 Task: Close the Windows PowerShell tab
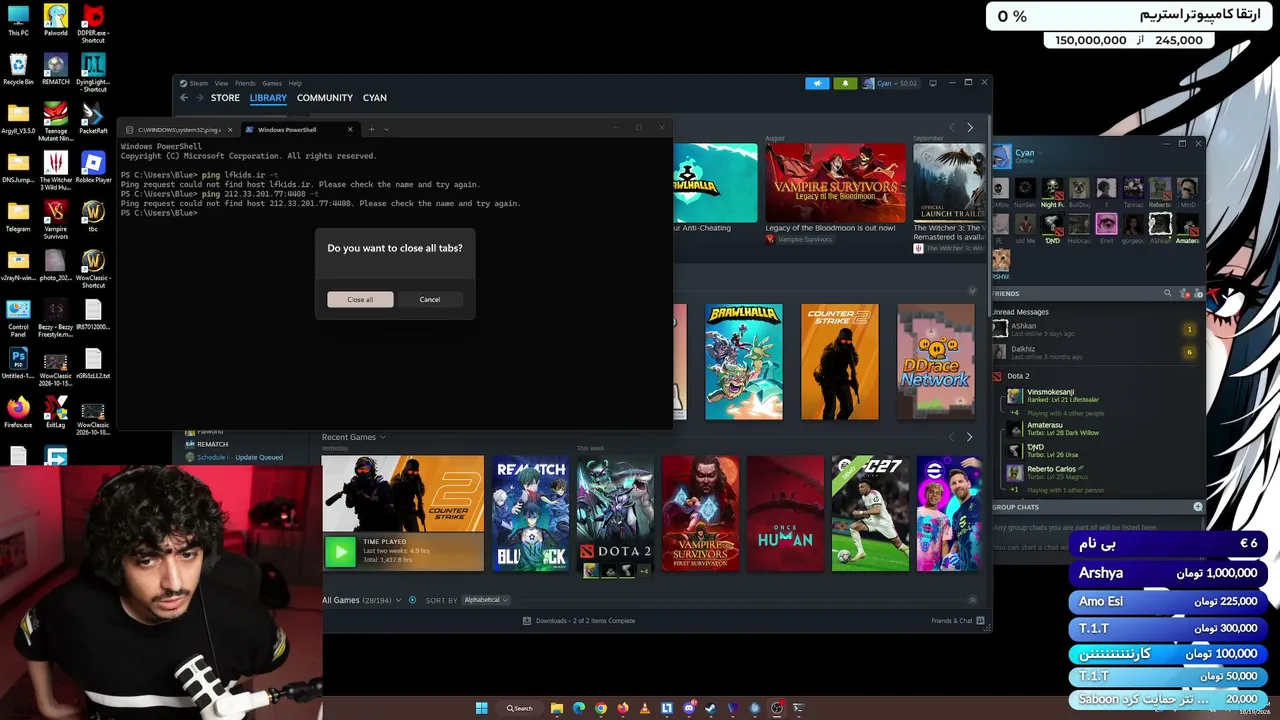(349, 129)
